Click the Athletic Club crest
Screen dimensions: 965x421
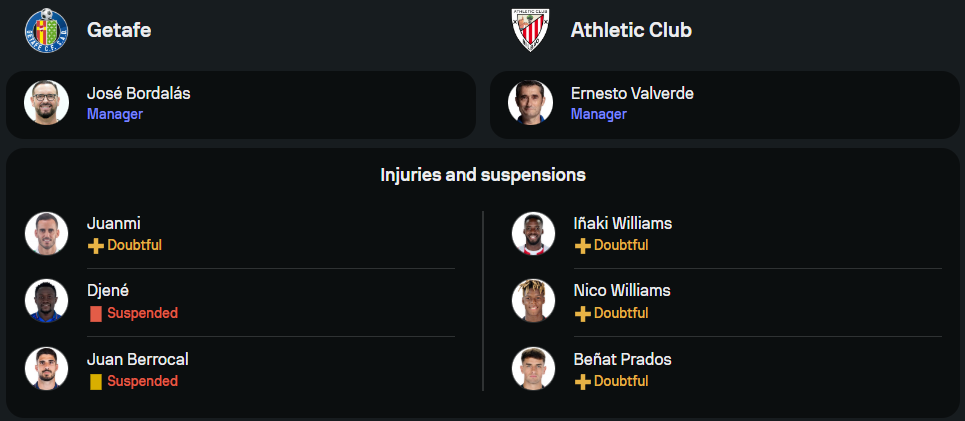(530, 30)
